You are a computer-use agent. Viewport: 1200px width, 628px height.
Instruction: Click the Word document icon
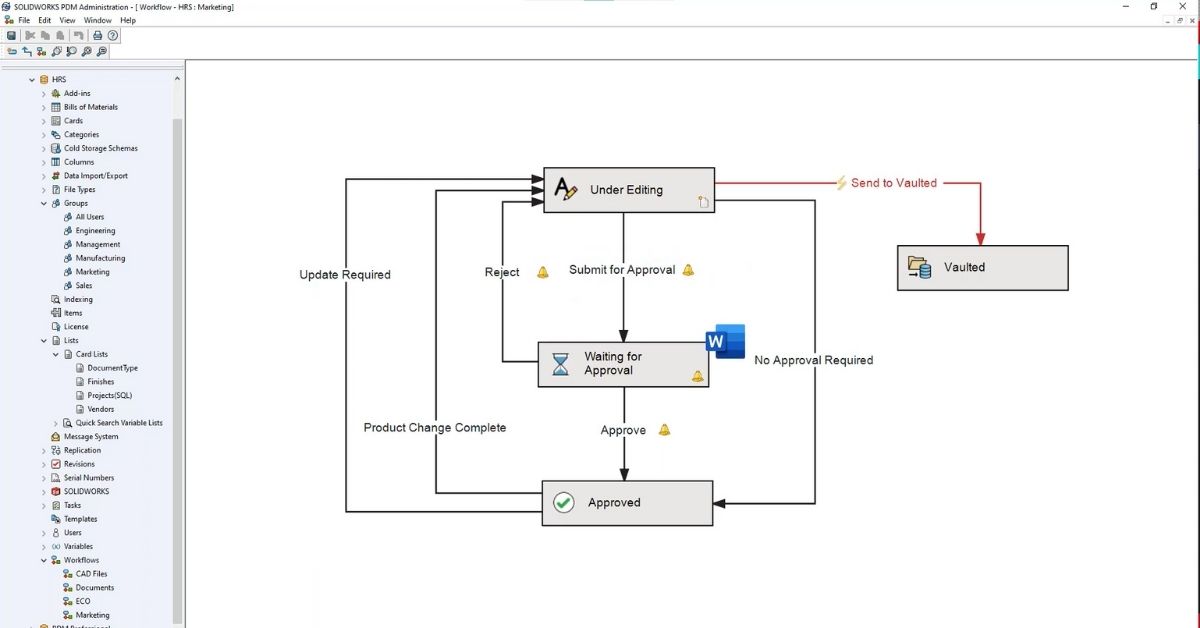724,342
